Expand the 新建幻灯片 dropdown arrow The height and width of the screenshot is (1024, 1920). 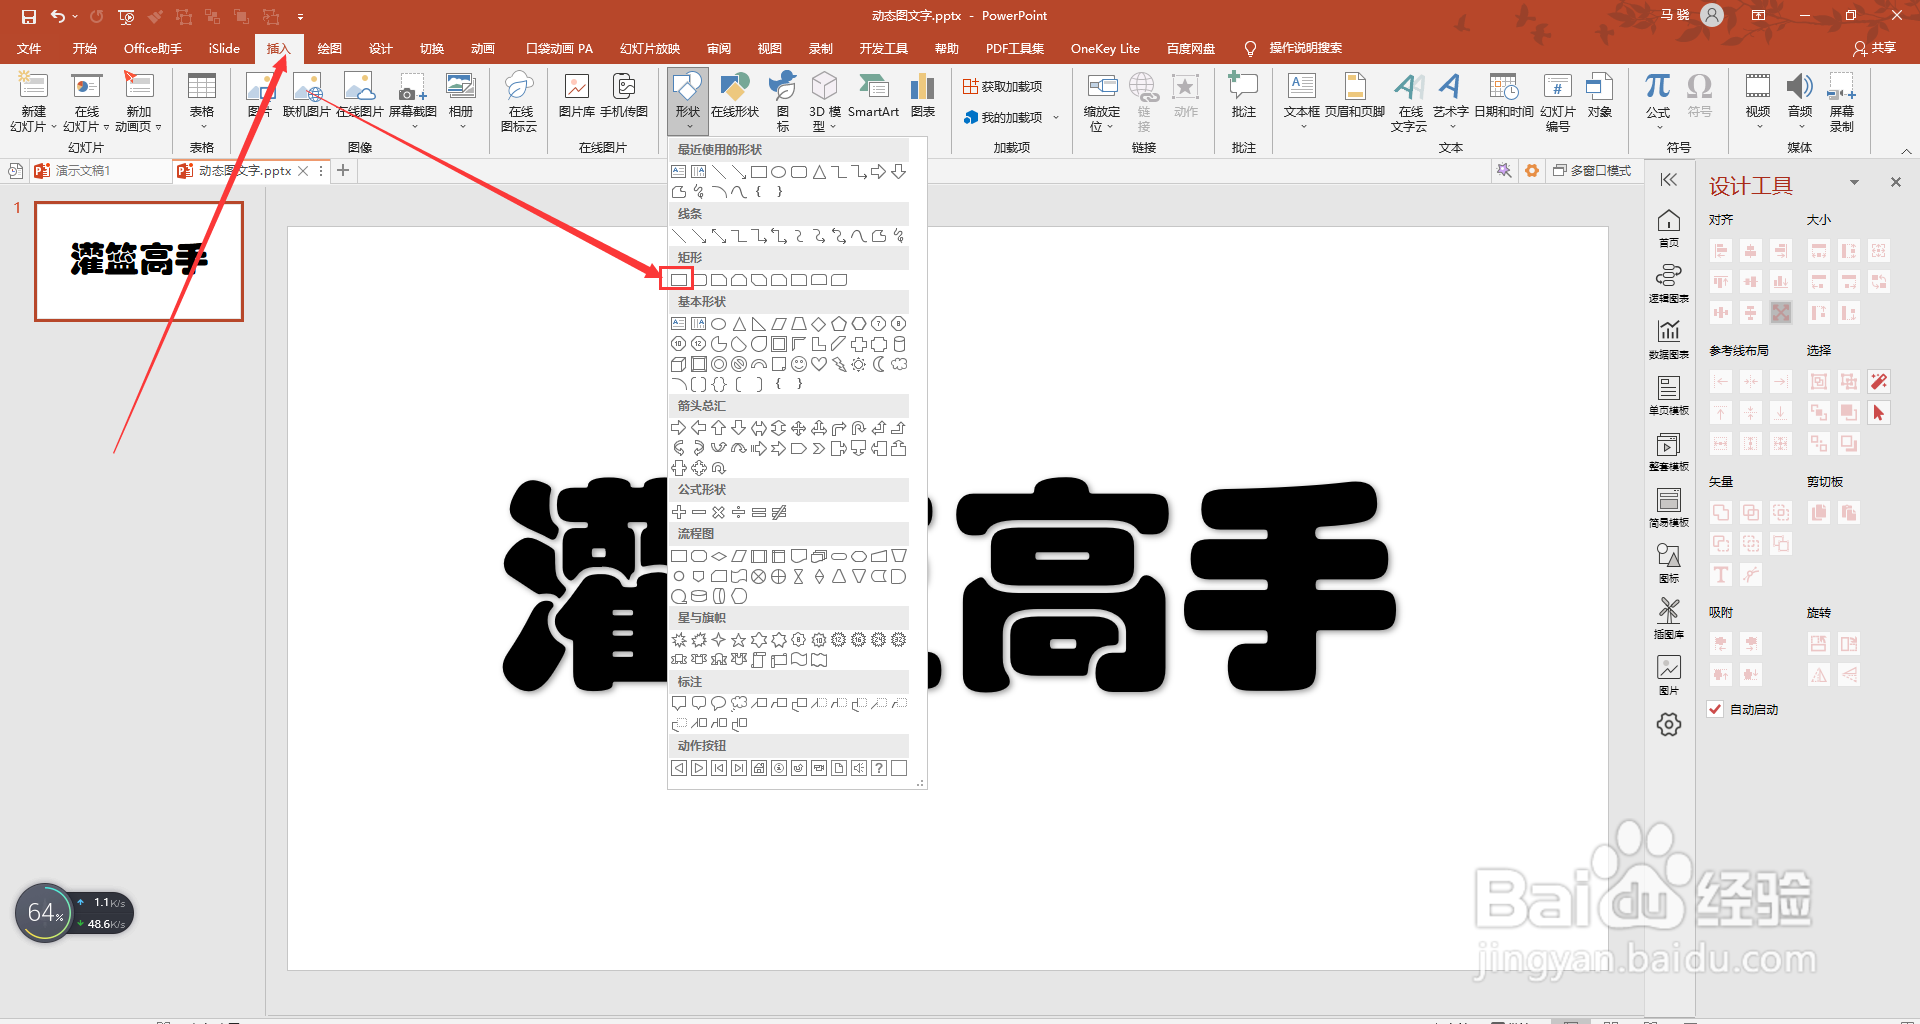54,127
